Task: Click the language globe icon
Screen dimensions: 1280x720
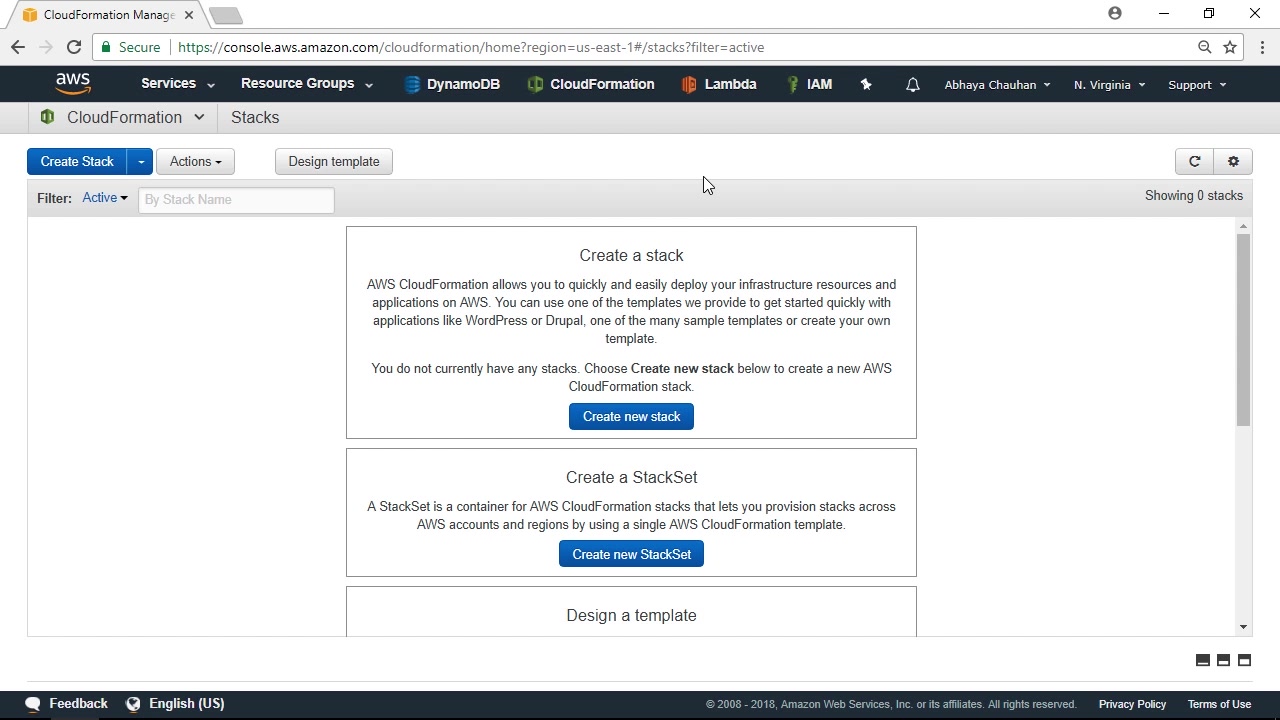Action: [133, 704]
